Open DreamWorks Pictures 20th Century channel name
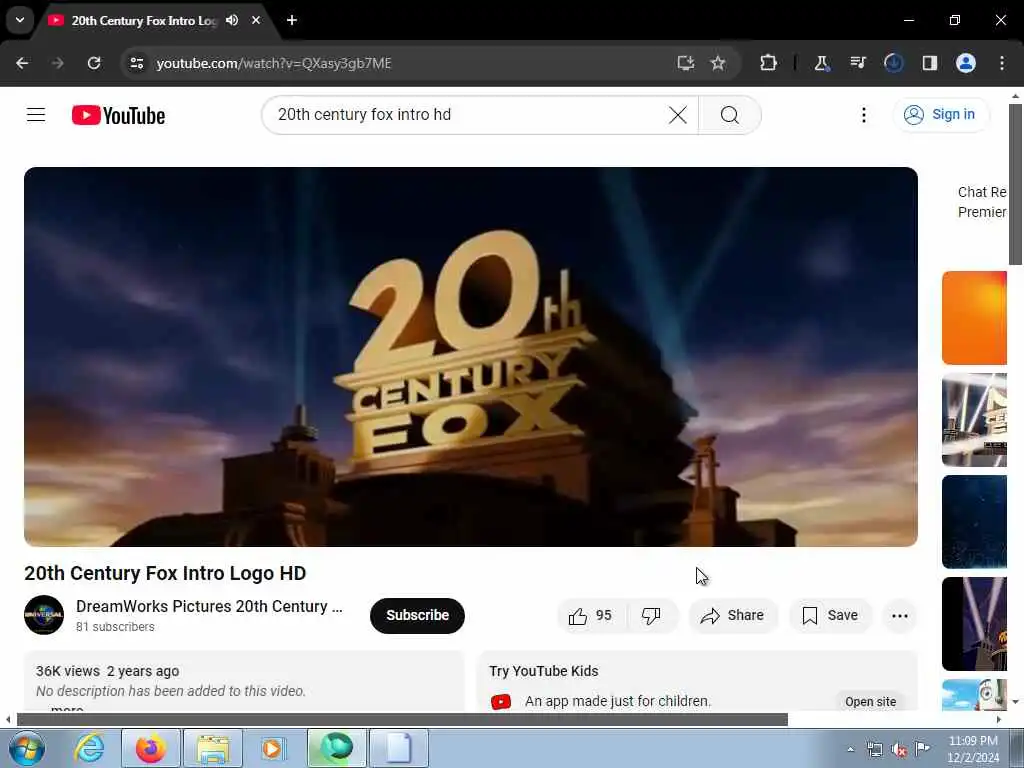The height and width of the screenshot is (768, 1024). 209,607
